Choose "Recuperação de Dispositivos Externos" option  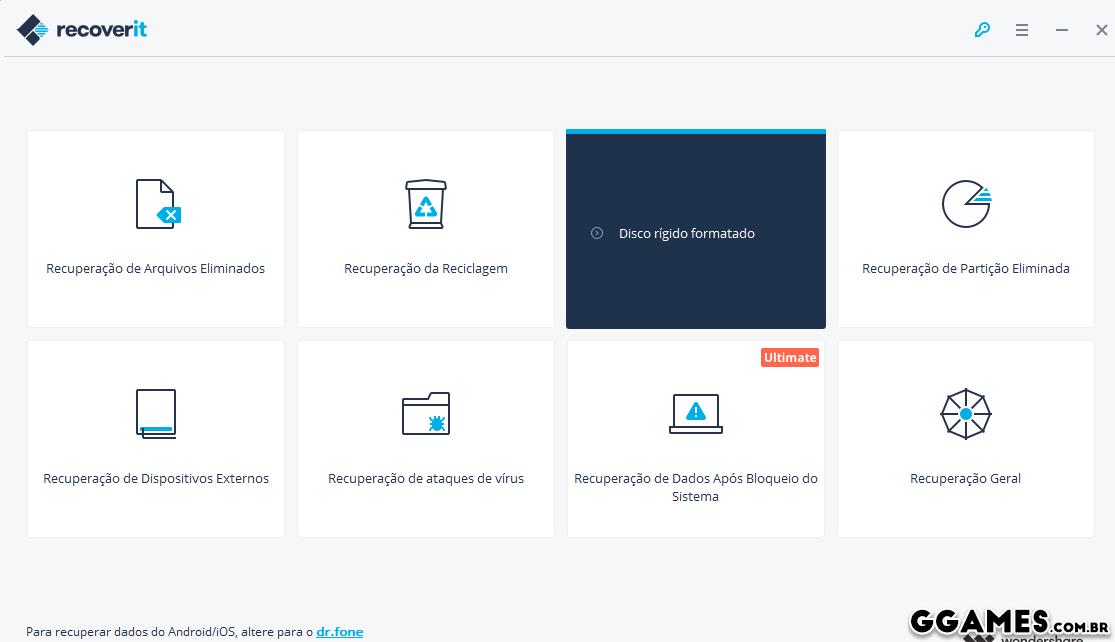(x=156, y=479)
